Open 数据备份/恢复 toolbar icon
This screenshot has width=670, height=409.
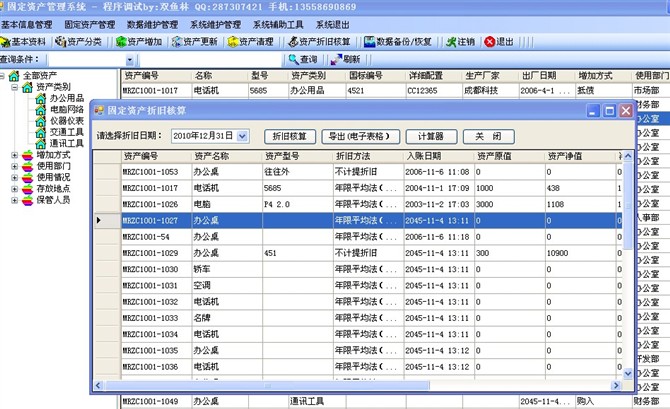[397, 41]
